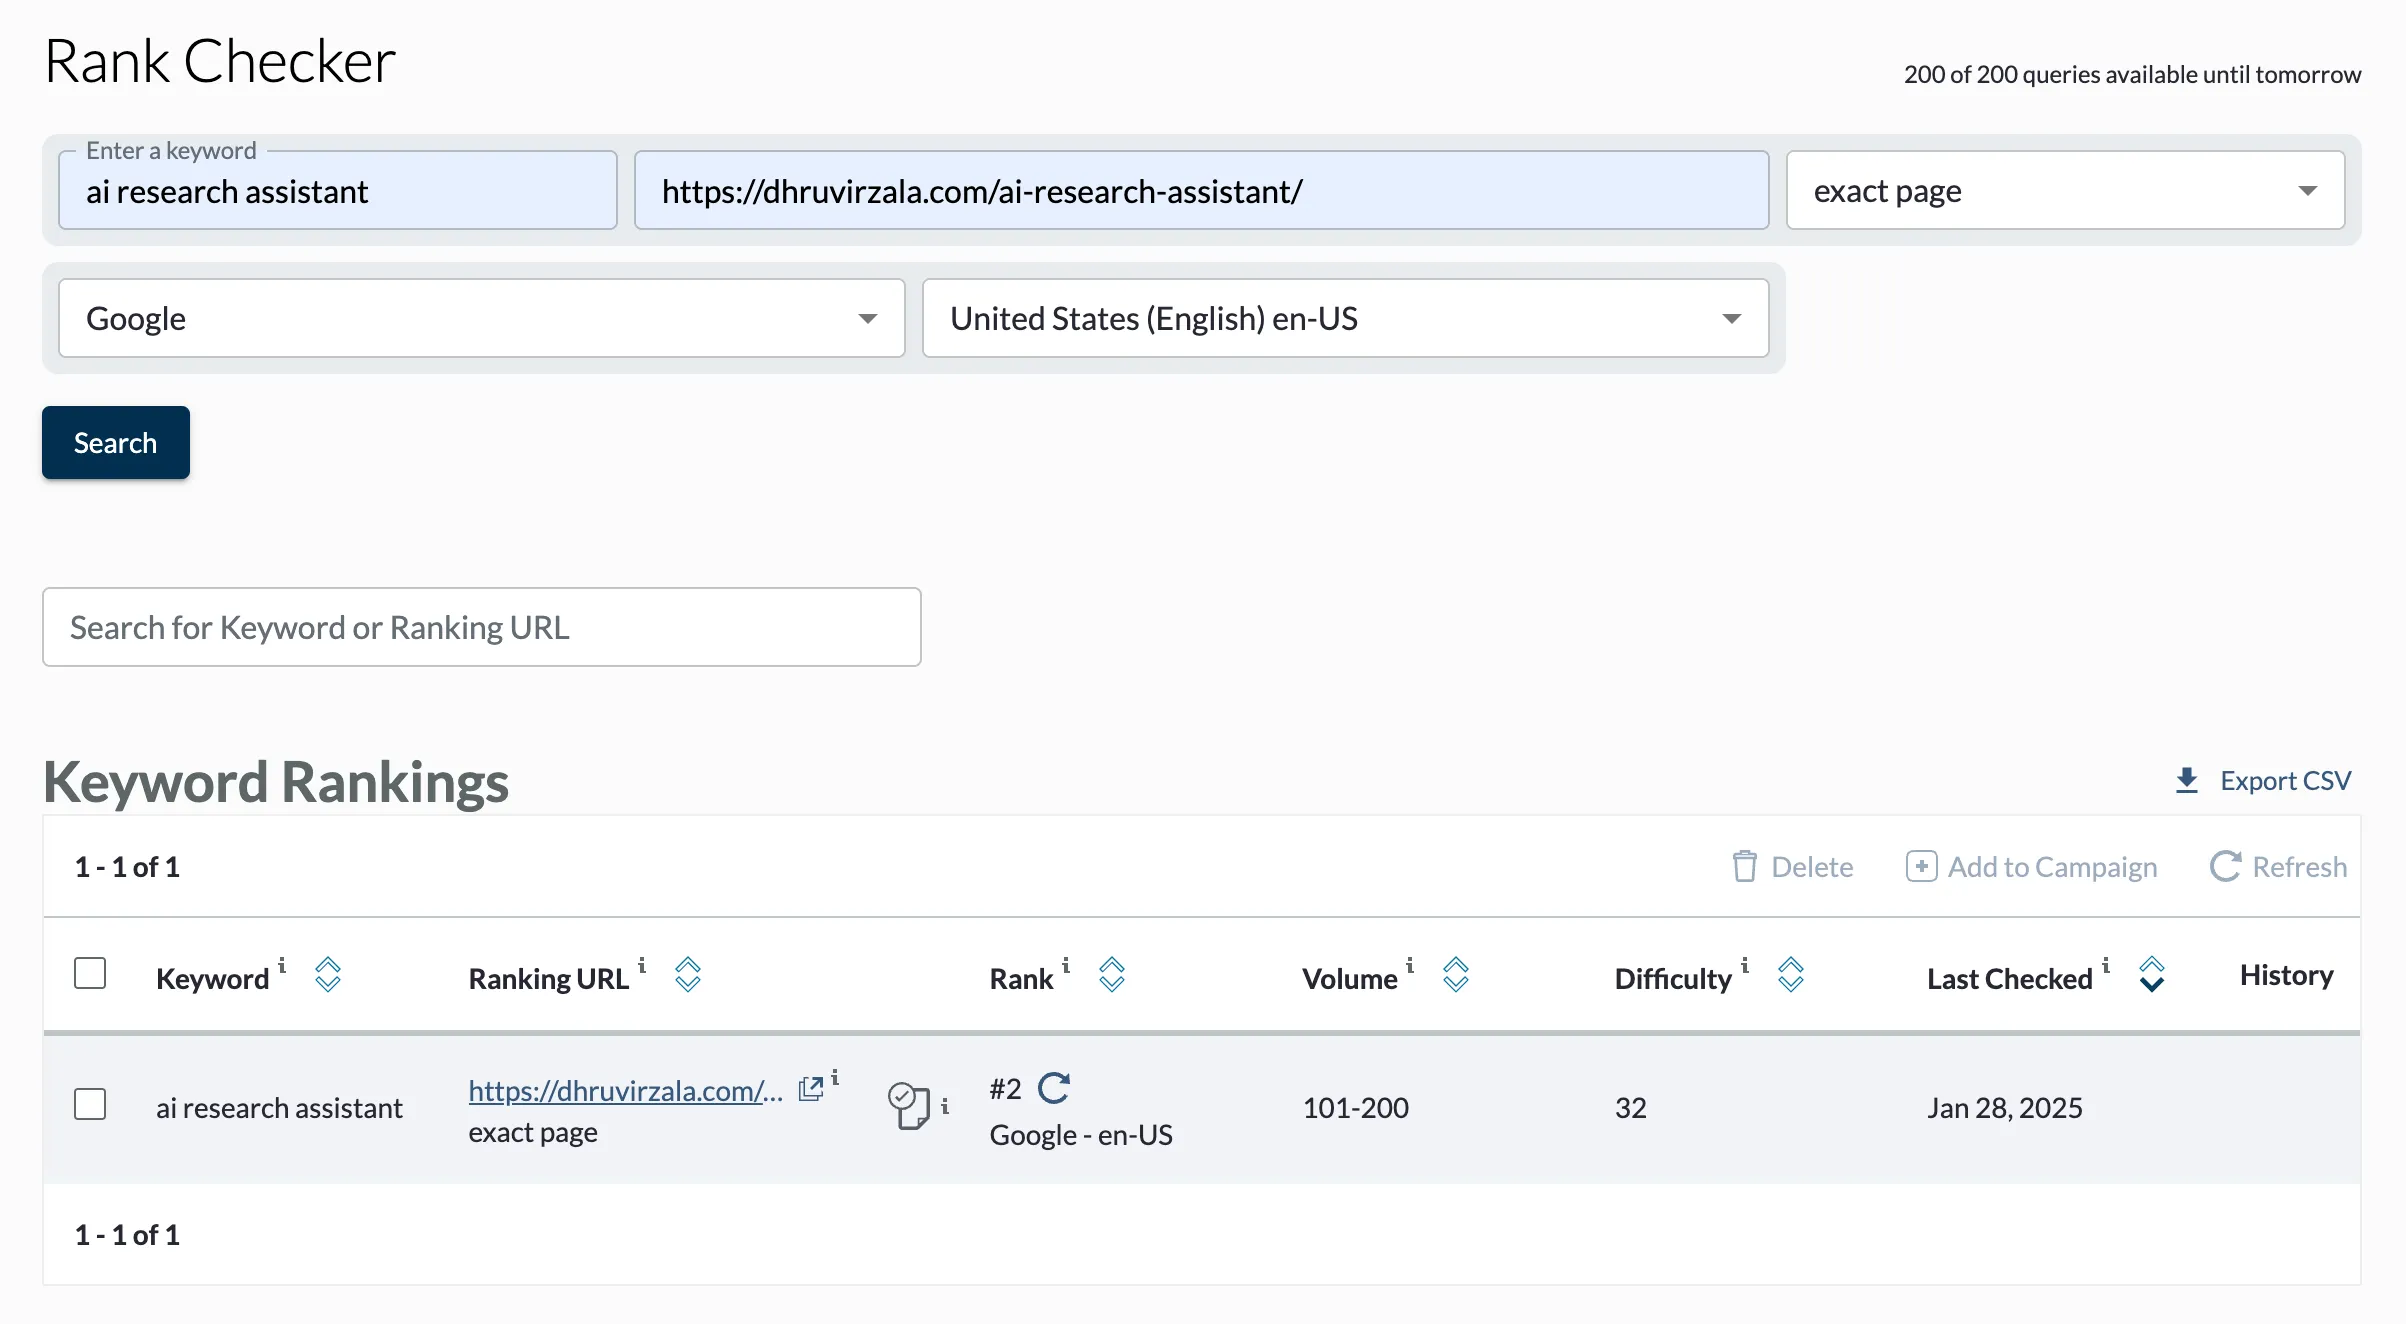
Task: Click info icon beside Rank header
Action: pyautogui.click(x=1066, y=966)
